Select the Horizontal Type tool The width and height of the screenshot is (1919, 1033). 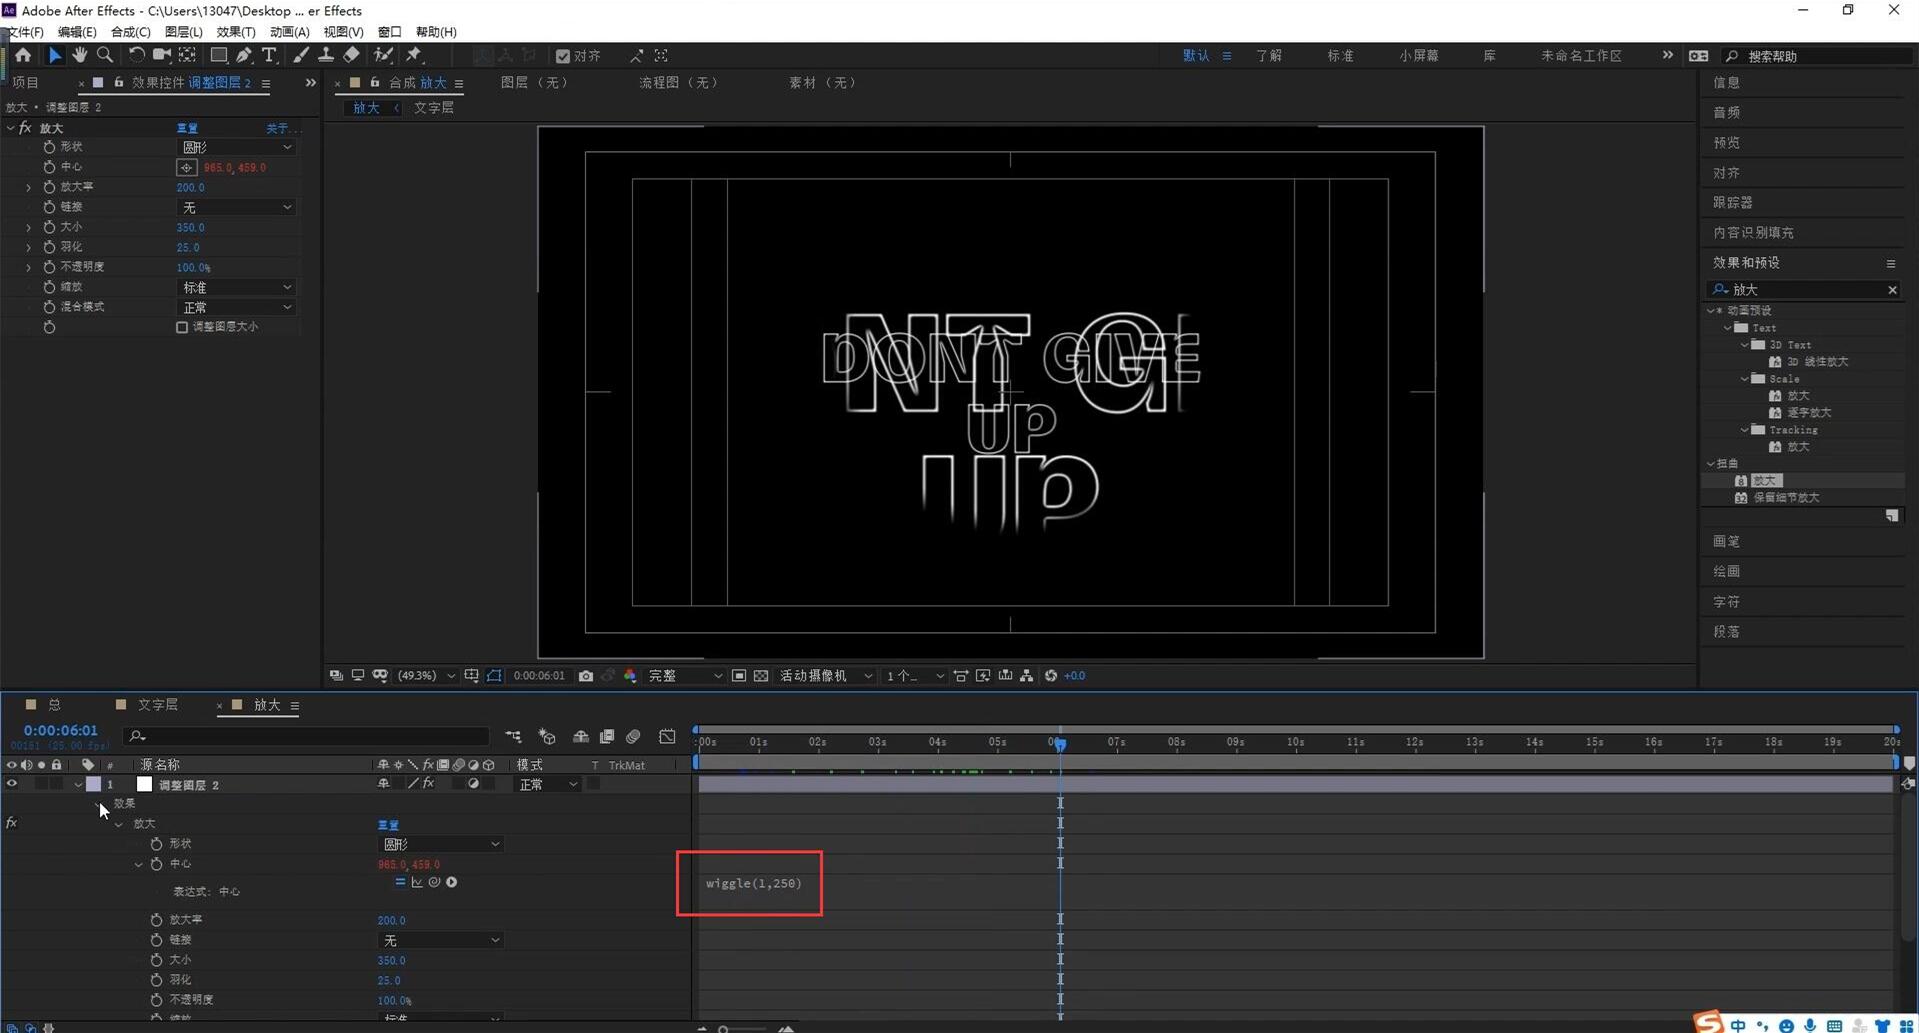(269, 56)
